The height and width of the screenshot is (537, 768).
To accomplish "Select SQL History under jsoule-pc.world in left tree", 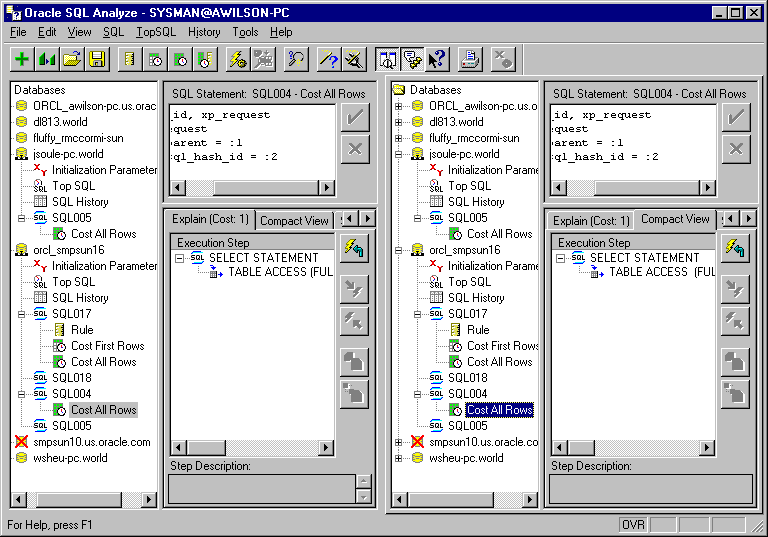I will coord(80,202).
